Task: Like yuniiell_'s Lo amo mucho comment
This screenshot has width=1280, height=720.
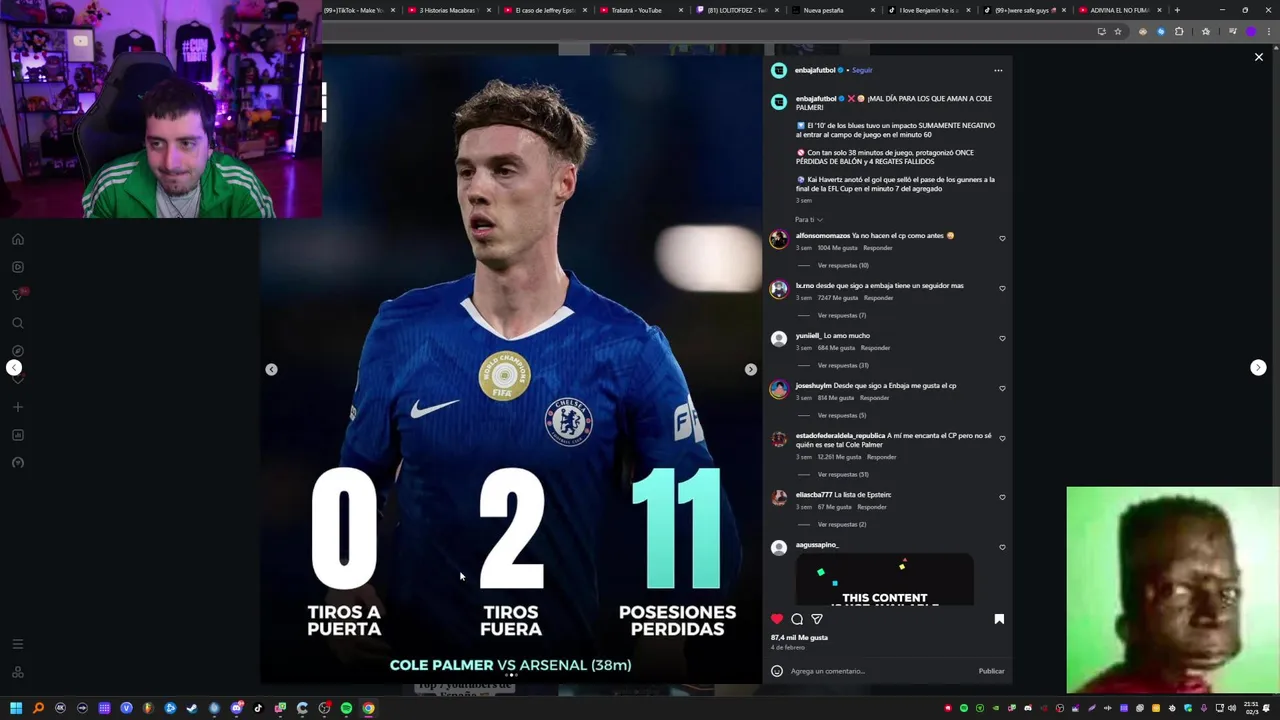Action: pyautogui.click(x=1002, y=338)
